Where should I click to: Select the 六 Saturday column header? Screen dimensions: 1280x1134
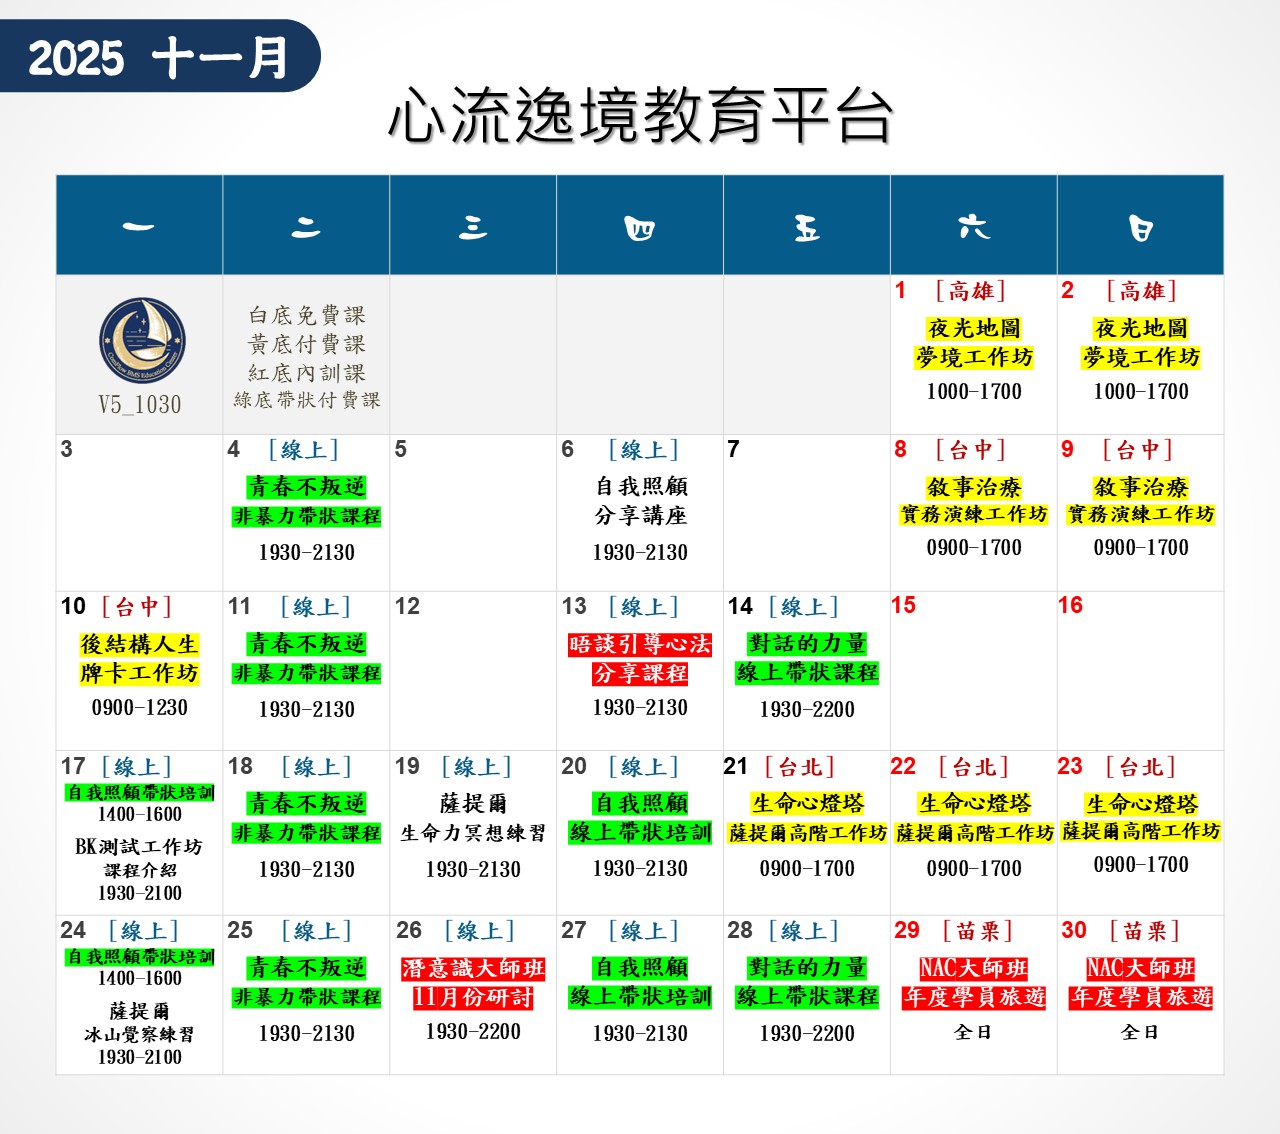pyautogui.click(x=973, y=226)
